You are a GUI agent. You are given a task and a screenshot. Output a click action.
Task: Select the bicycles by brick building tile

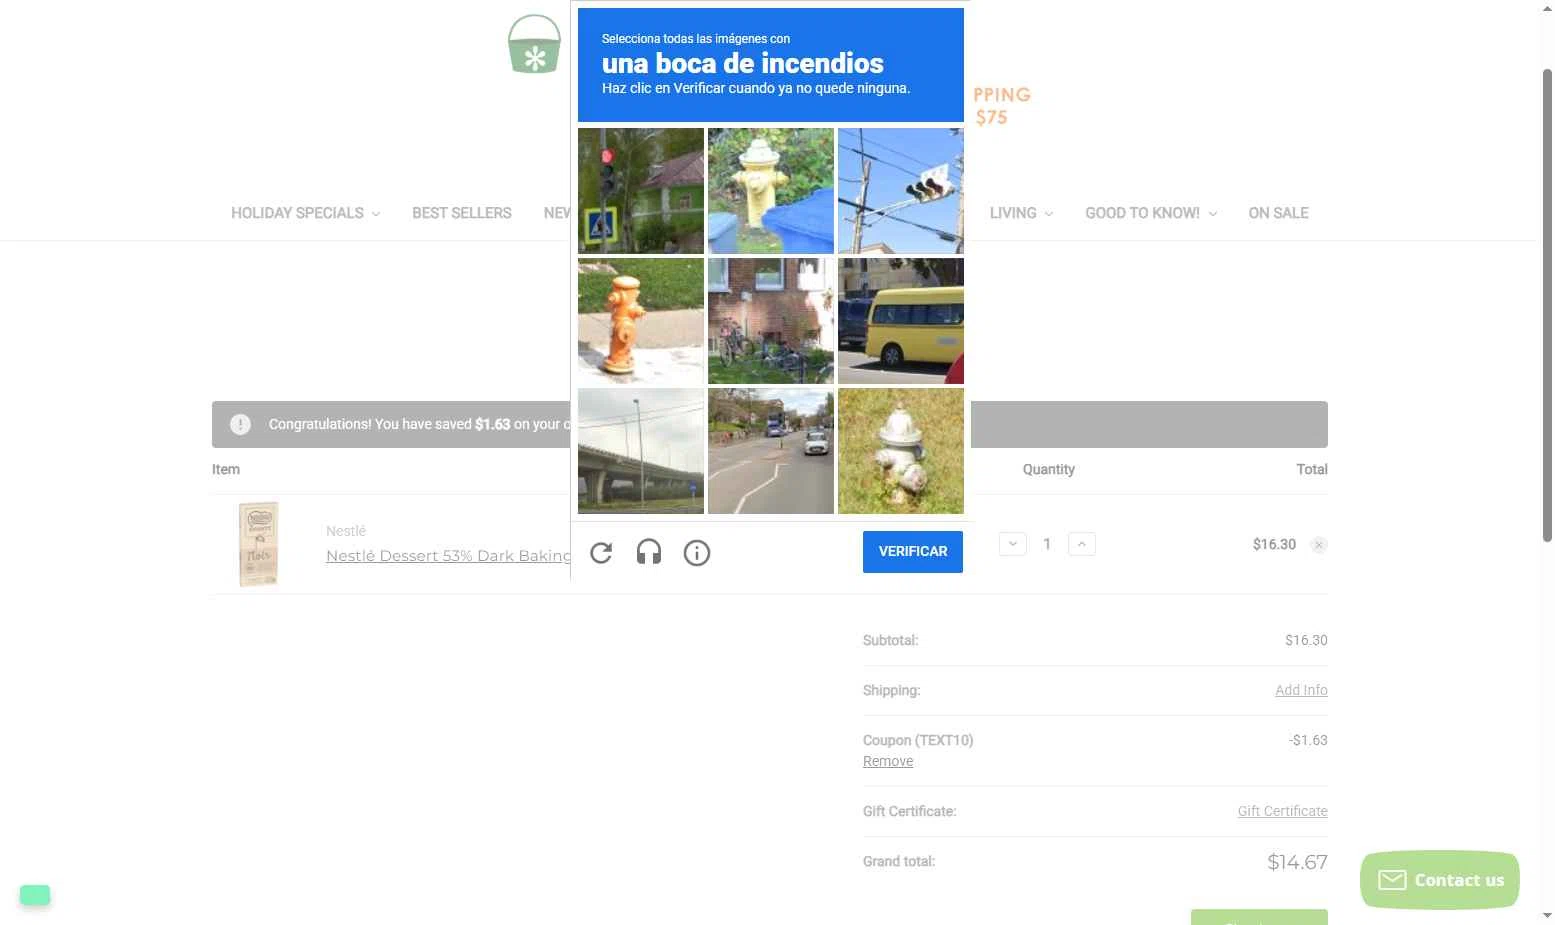click(x=771, y=321)
